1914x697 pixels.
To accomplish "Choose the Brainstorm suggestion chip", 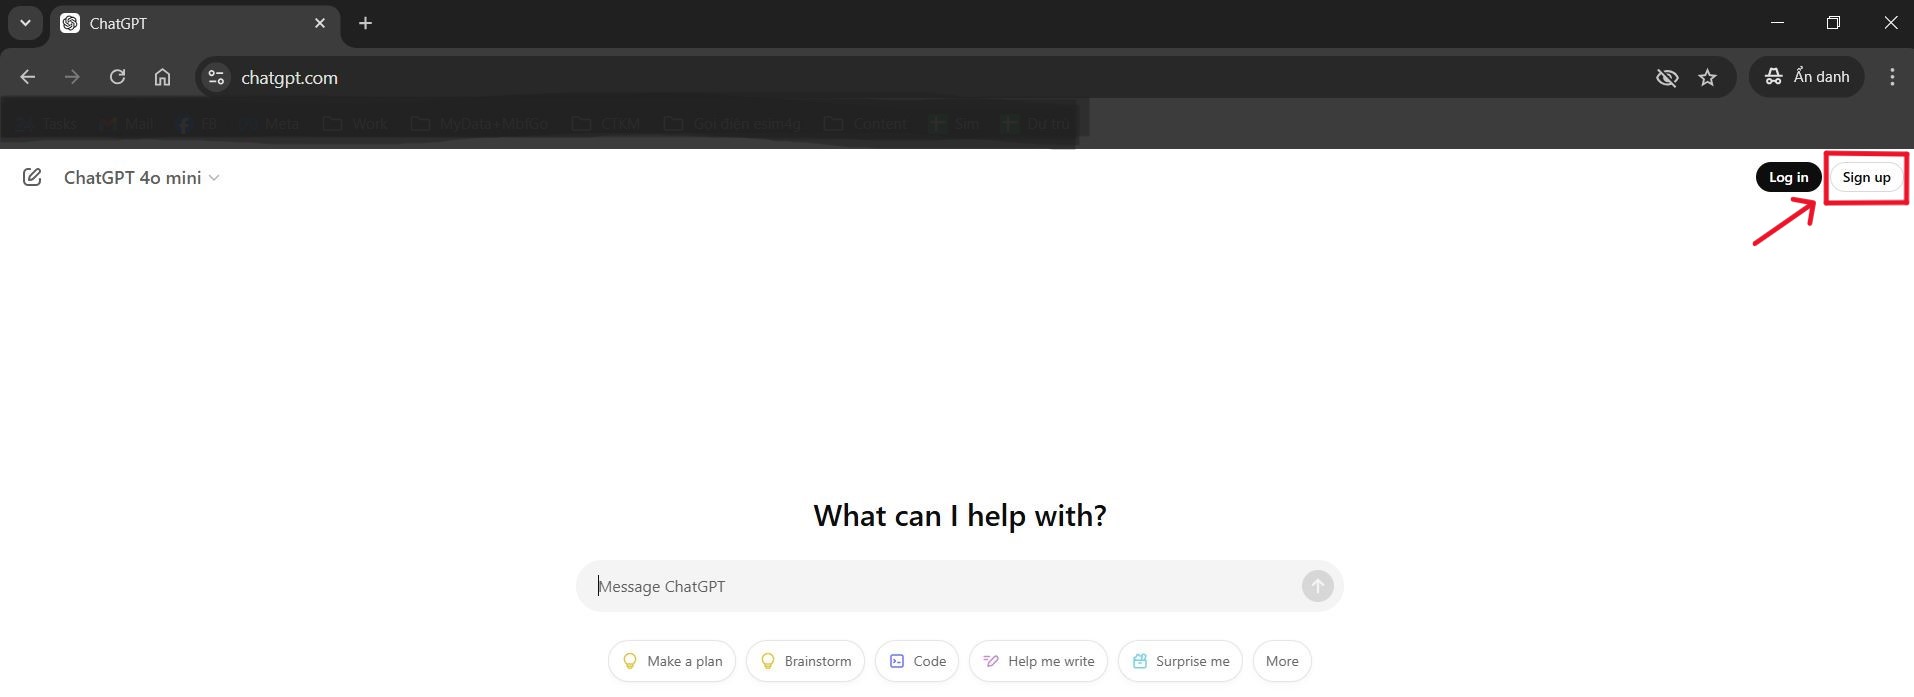I will coord(805,661).
